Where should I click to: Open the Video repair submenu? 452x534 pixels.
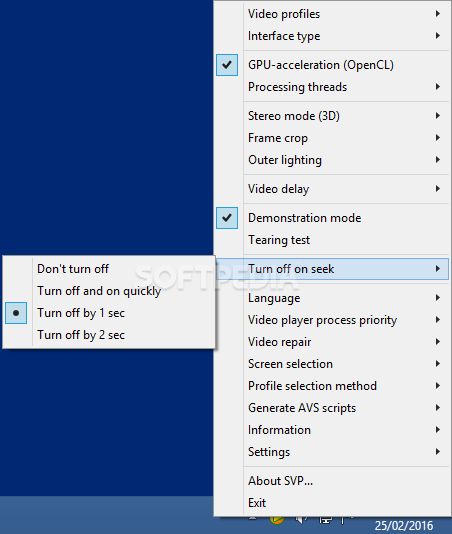332,342
